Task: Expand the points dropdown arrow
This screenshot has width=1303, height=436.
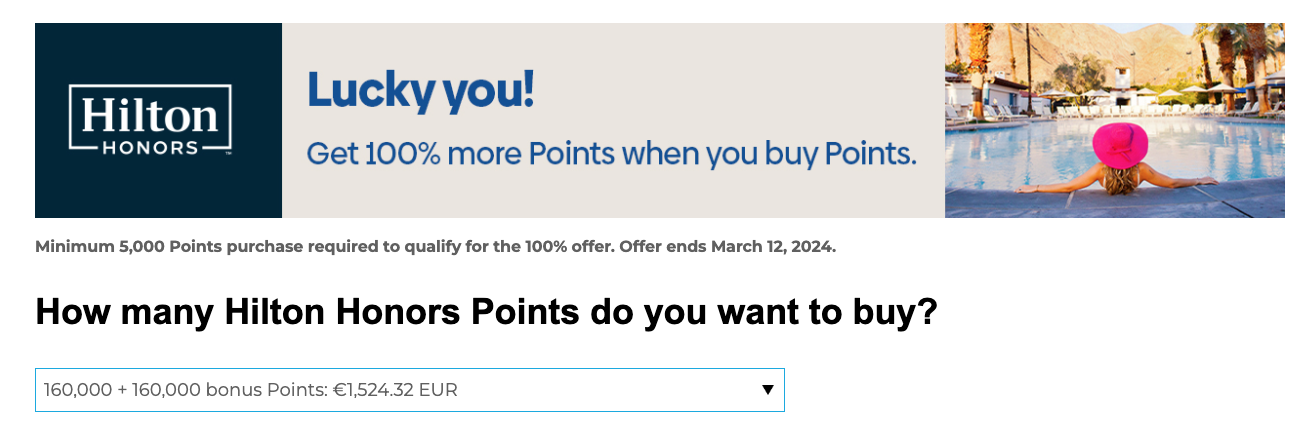Action: (768, 390)
